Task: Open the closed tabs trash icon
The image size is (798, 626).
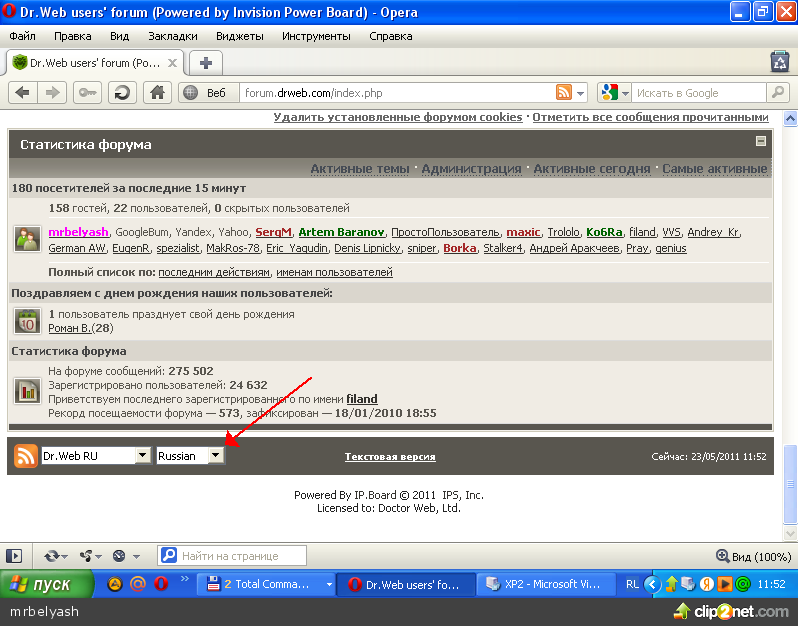Action: click(780, 62)
